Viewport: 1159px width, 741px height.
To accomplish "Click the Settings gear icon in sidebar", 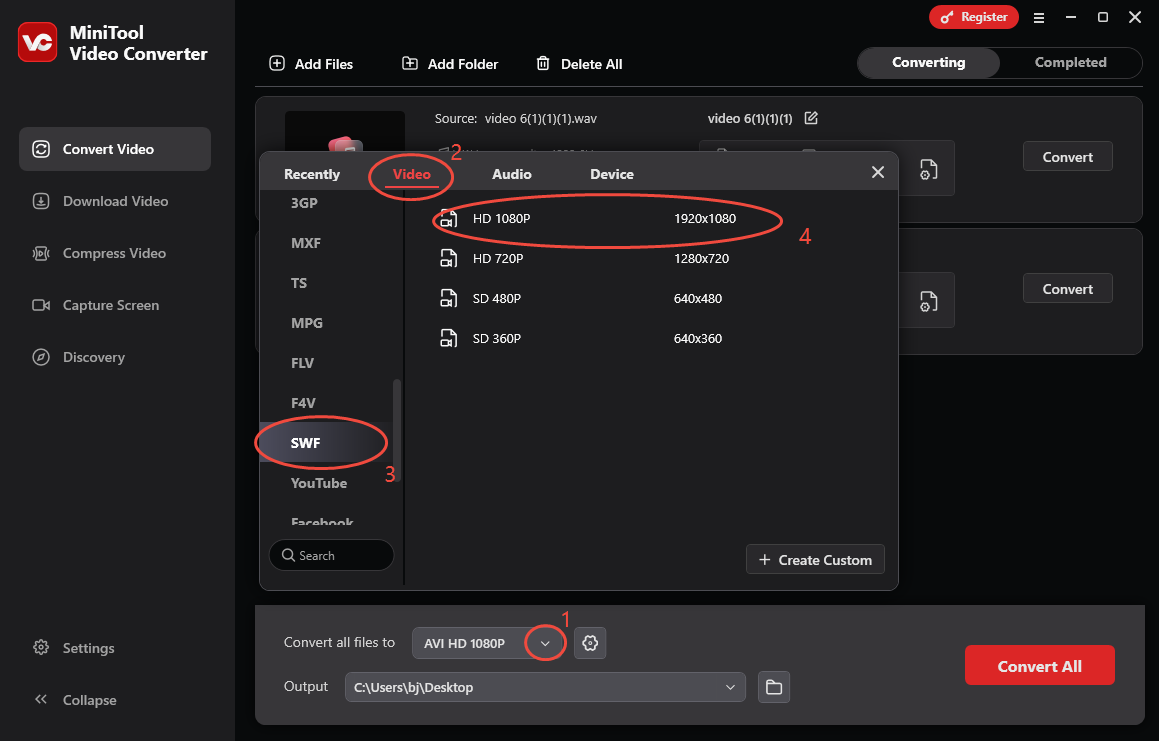I will tap(41, 648).
